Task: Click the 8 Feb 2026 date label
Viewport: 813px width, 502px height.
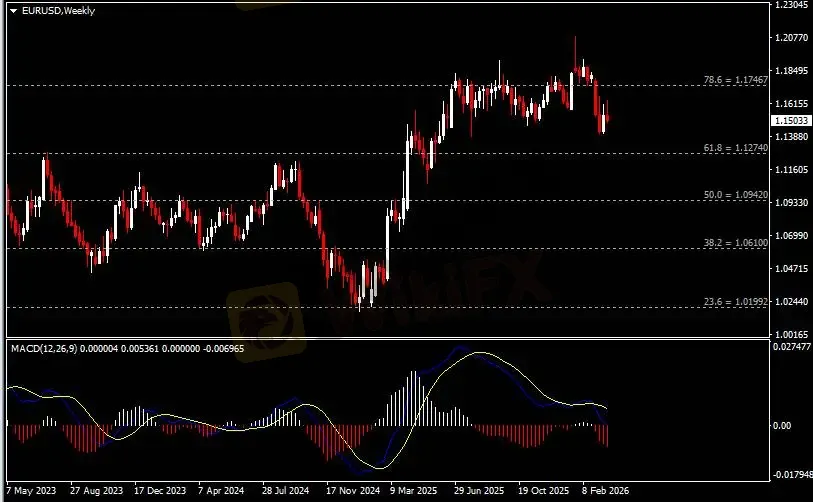Action: click(605, 491)
